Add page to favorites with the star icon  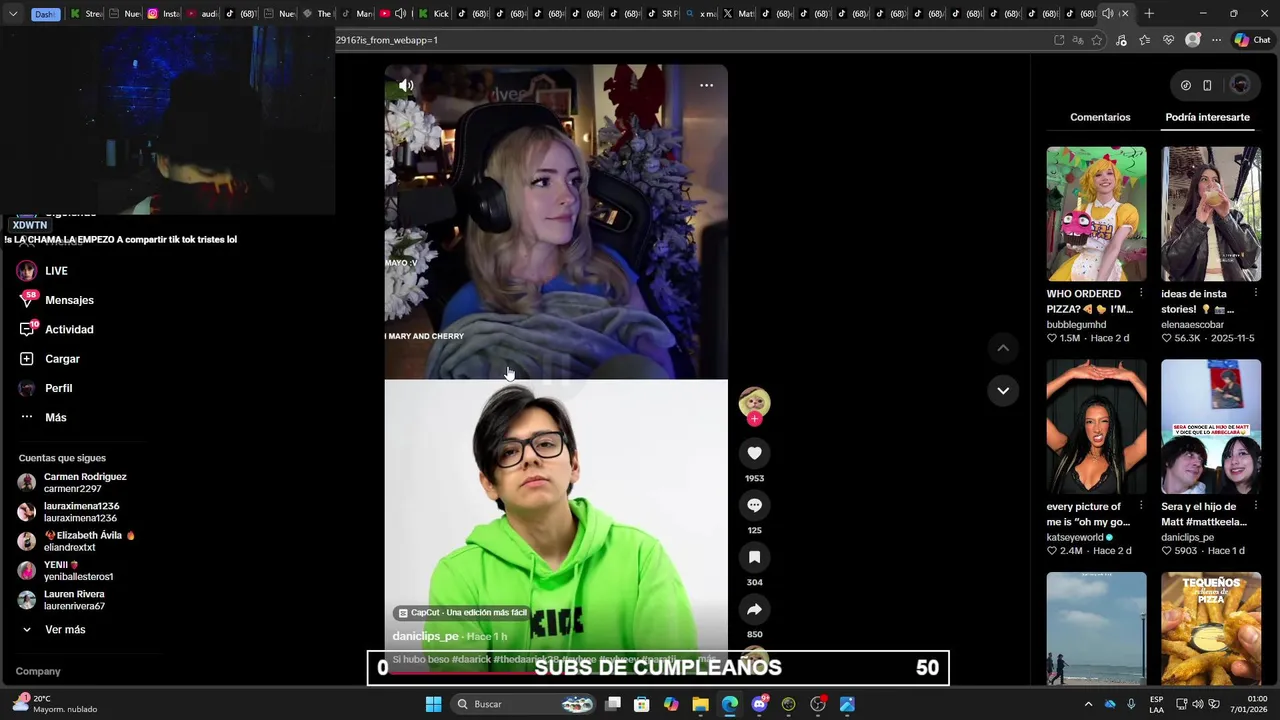coord(1097,40)
